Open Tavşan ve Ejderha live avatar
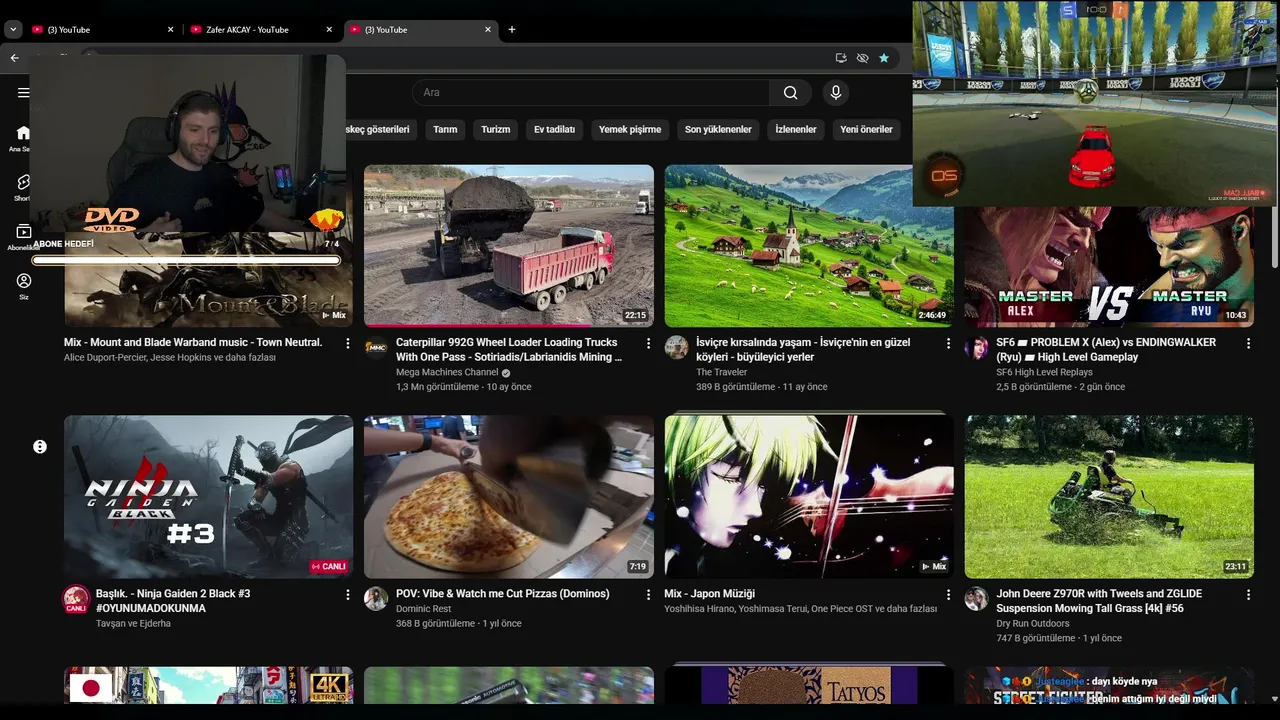Screen dimensions: 1280x720 [76, 599]
